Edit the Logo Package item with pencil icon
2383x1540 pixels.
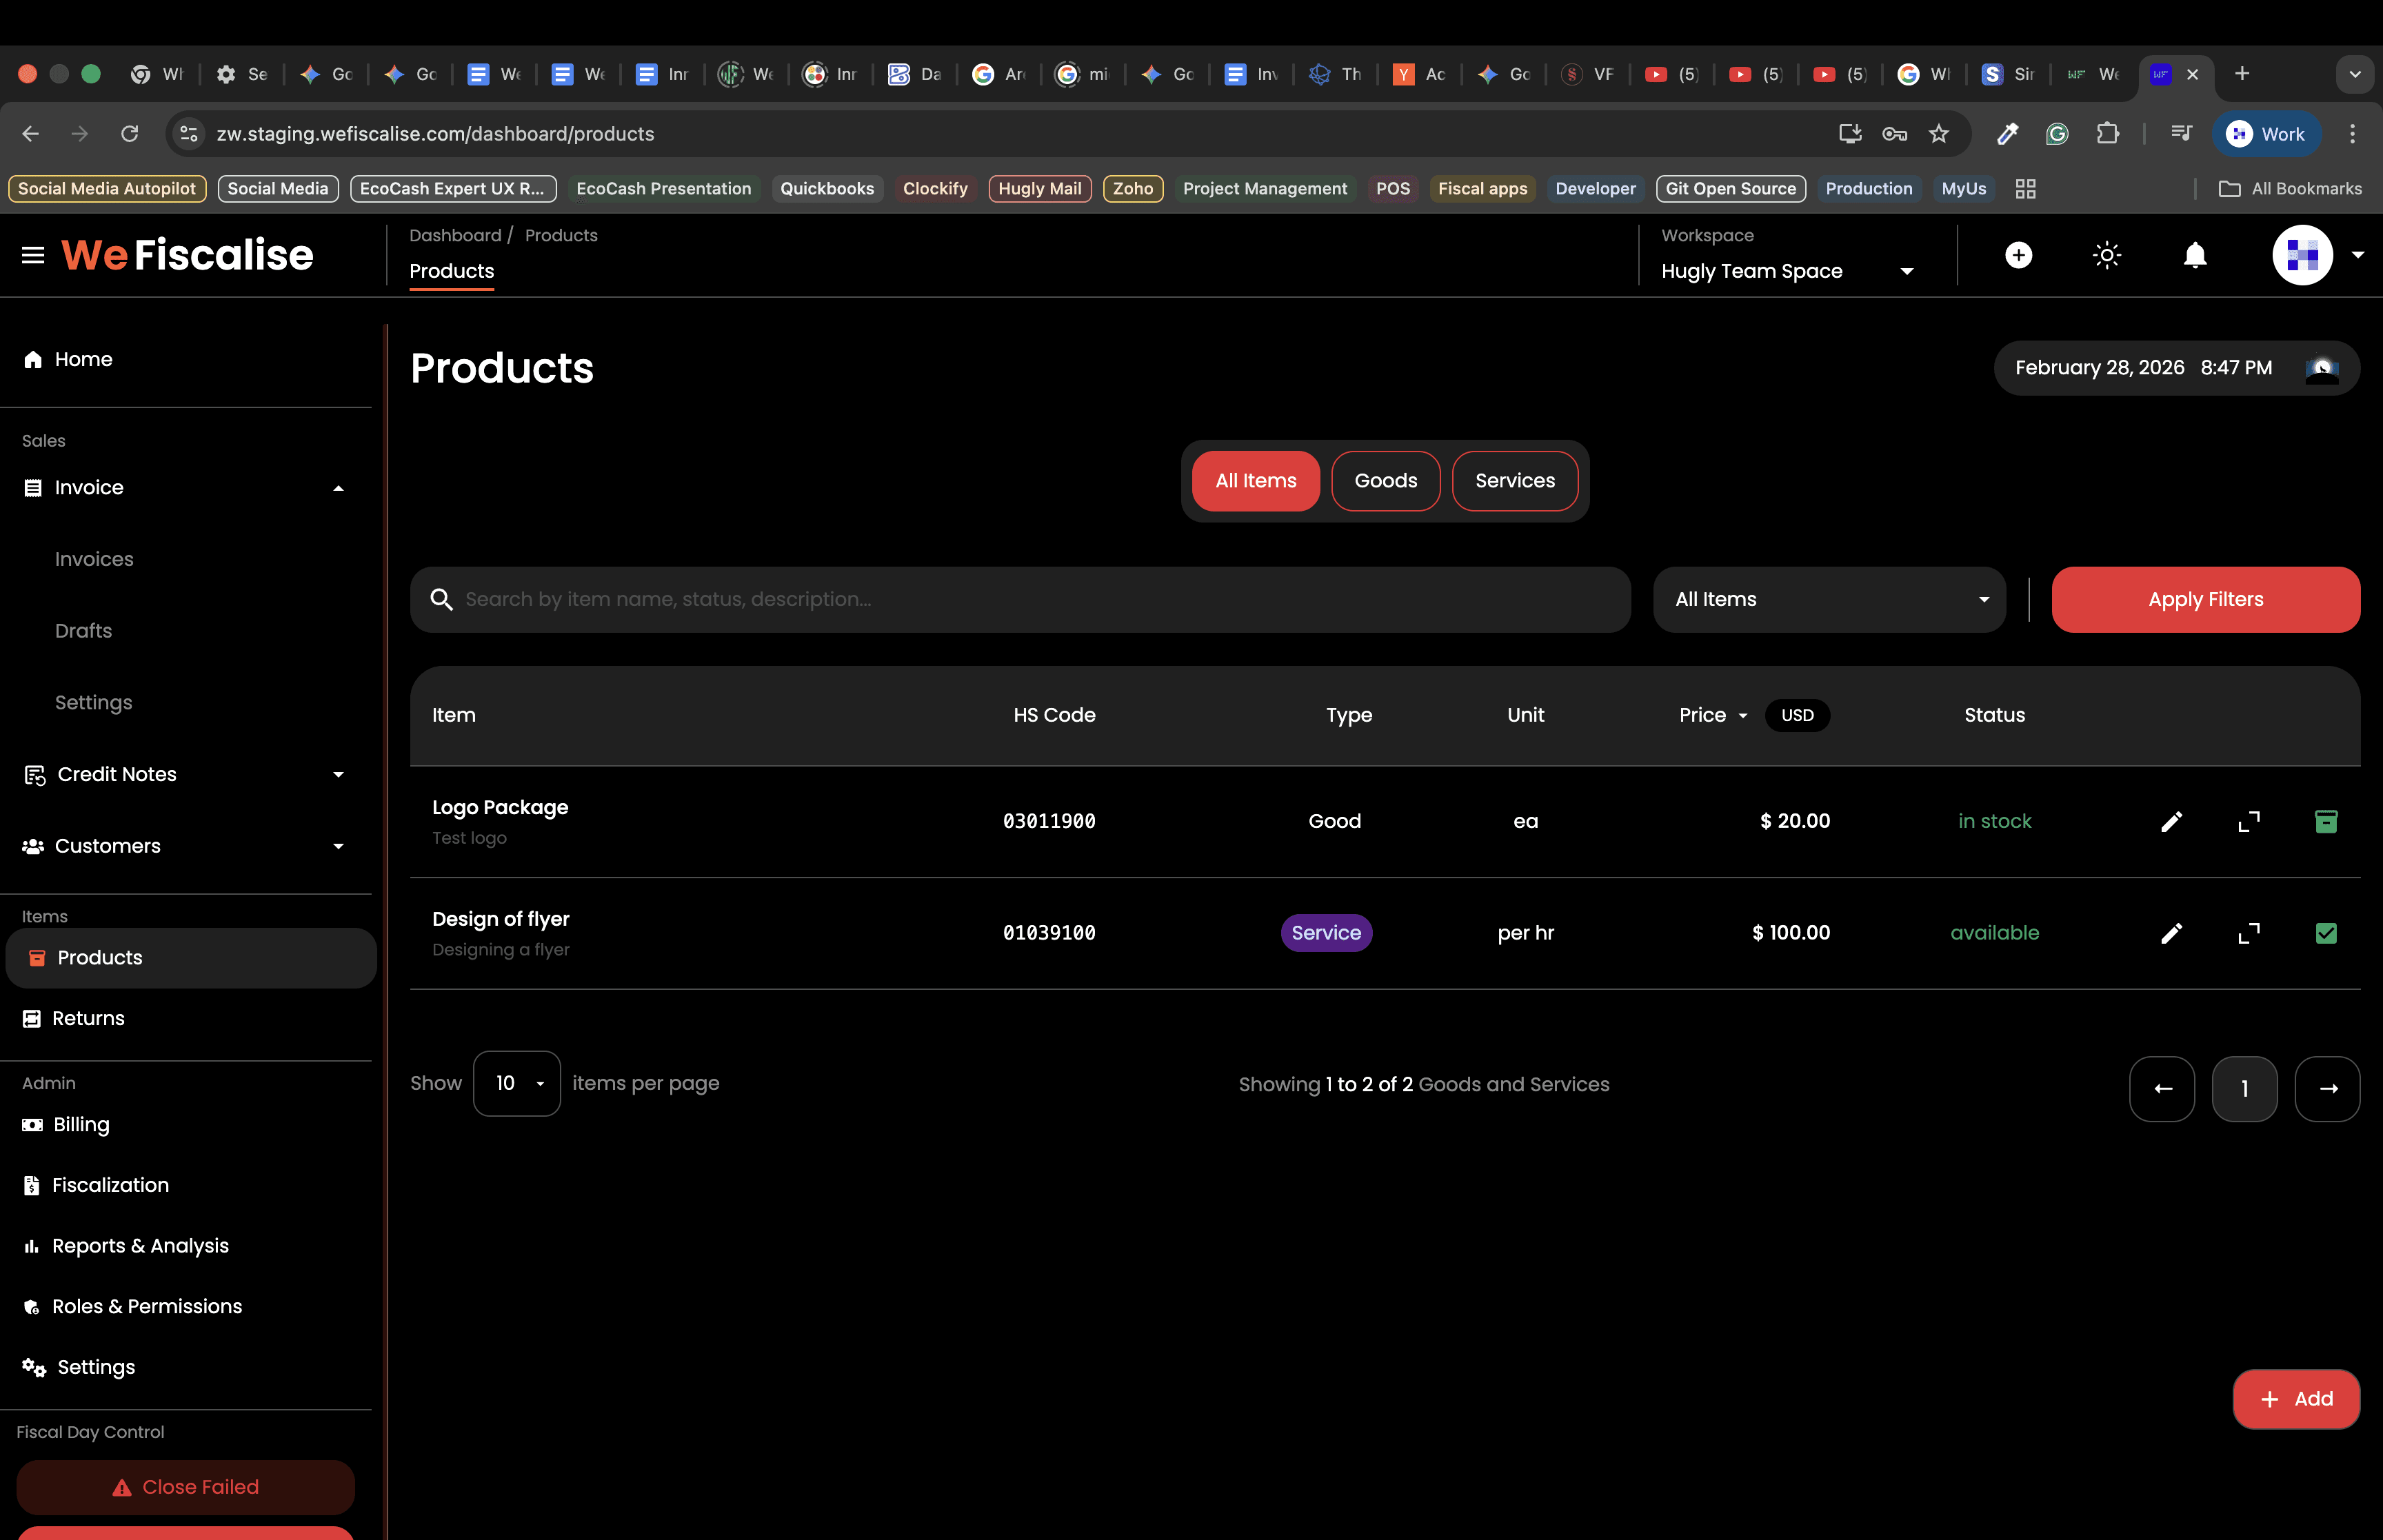pyautogui.click(x=2171, y=822)
